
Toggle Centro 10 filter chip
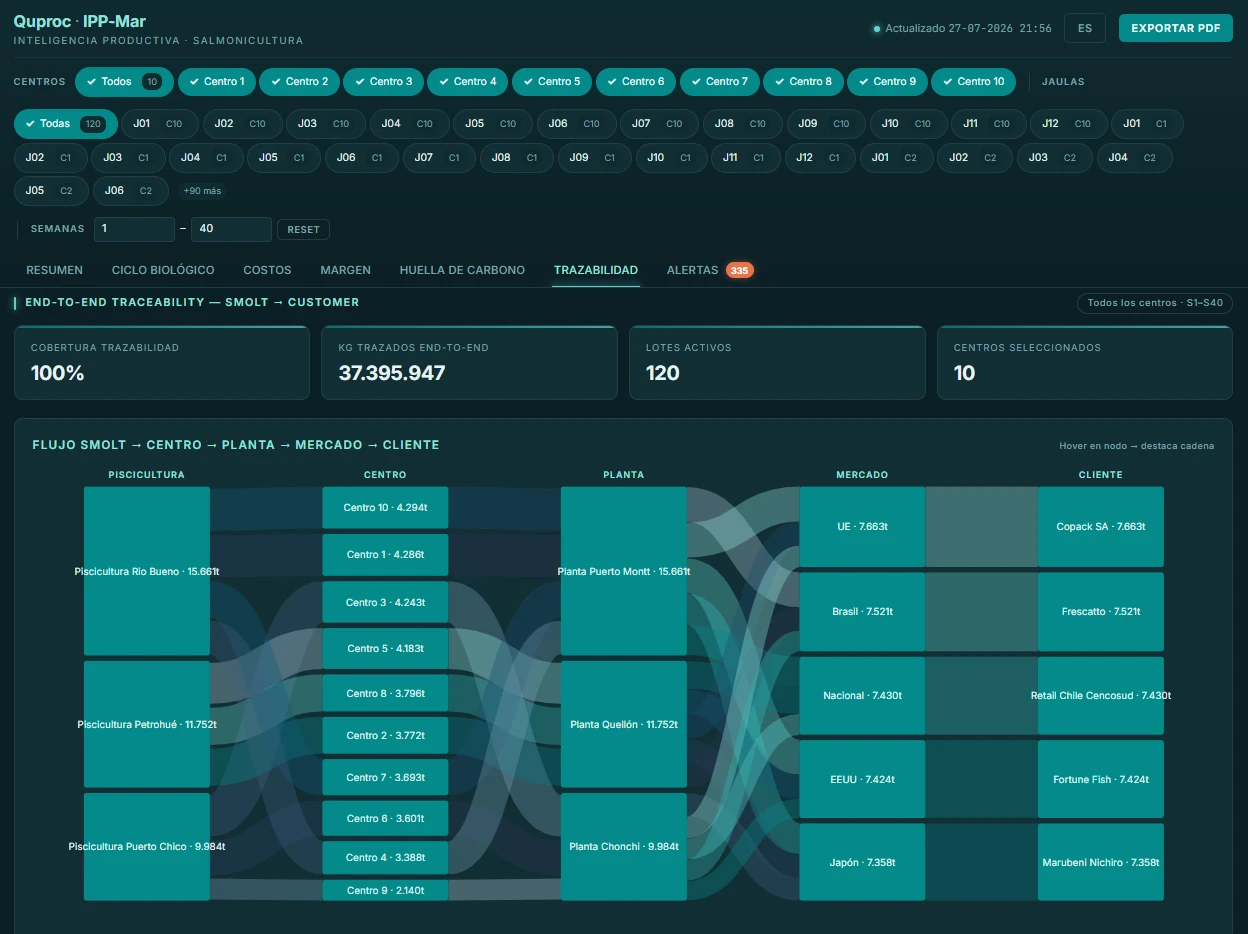(x=974, y=82)
